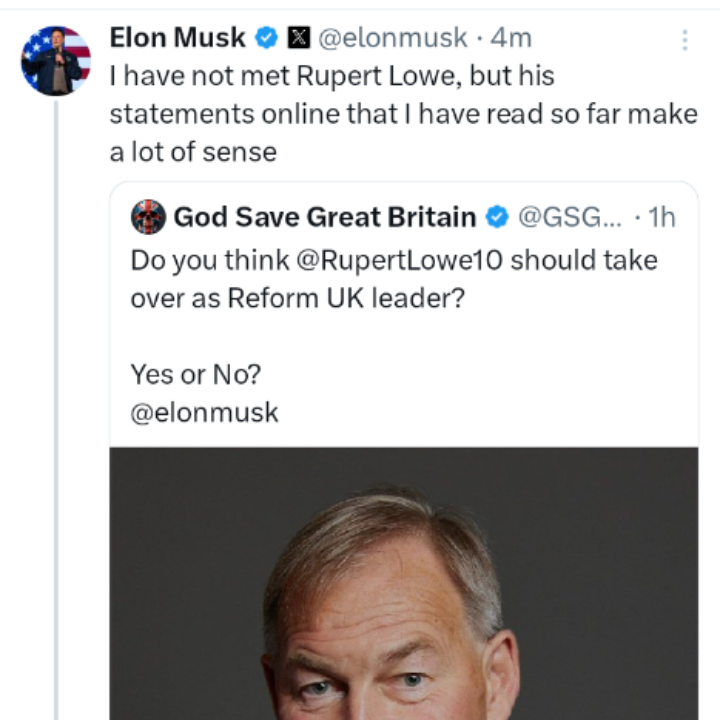Click the @elonmusk mention under Yes or No
The height and width of the screenshot is (720, 720).
(205, 412)
